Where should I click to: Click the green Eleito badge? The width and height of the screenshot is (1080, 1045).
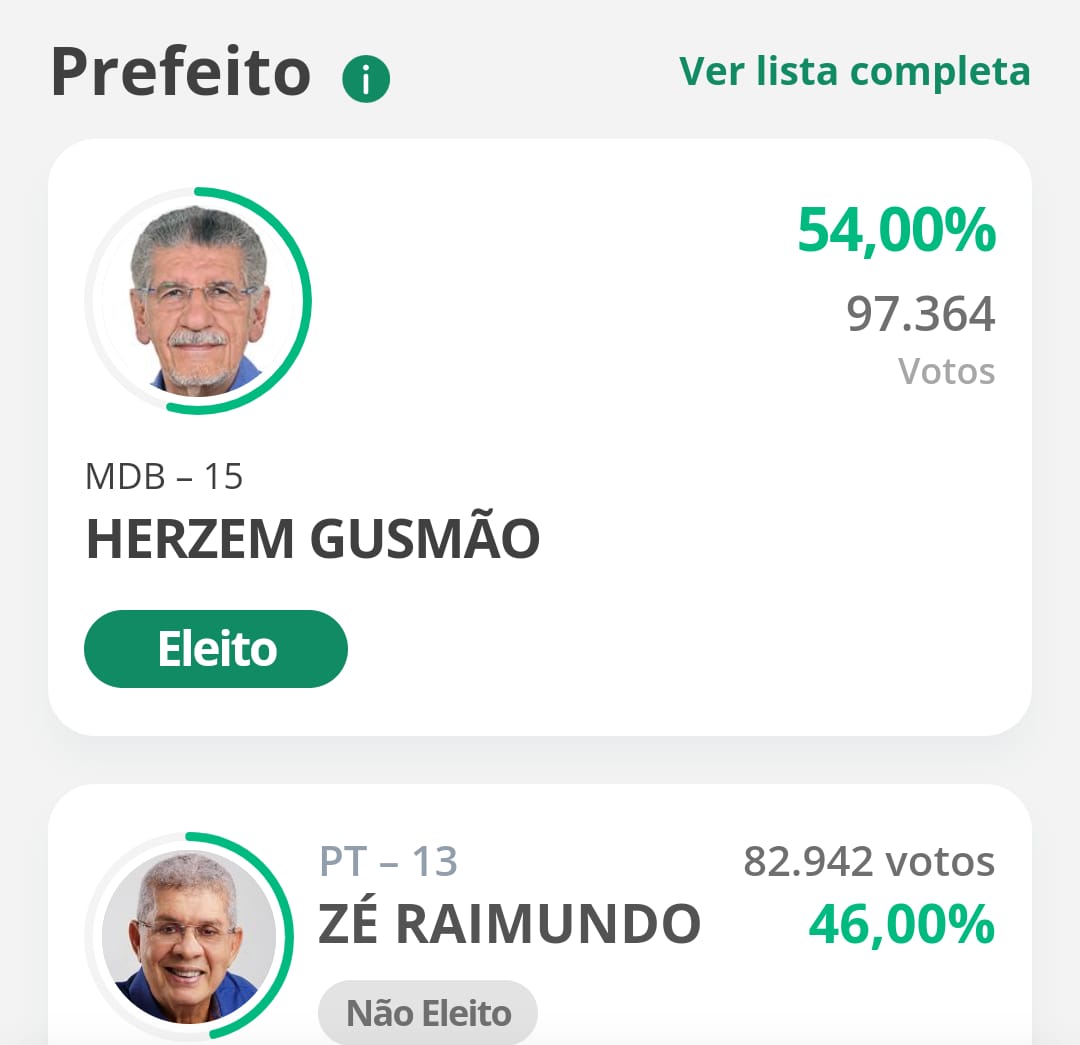click(x=216, y=648)
